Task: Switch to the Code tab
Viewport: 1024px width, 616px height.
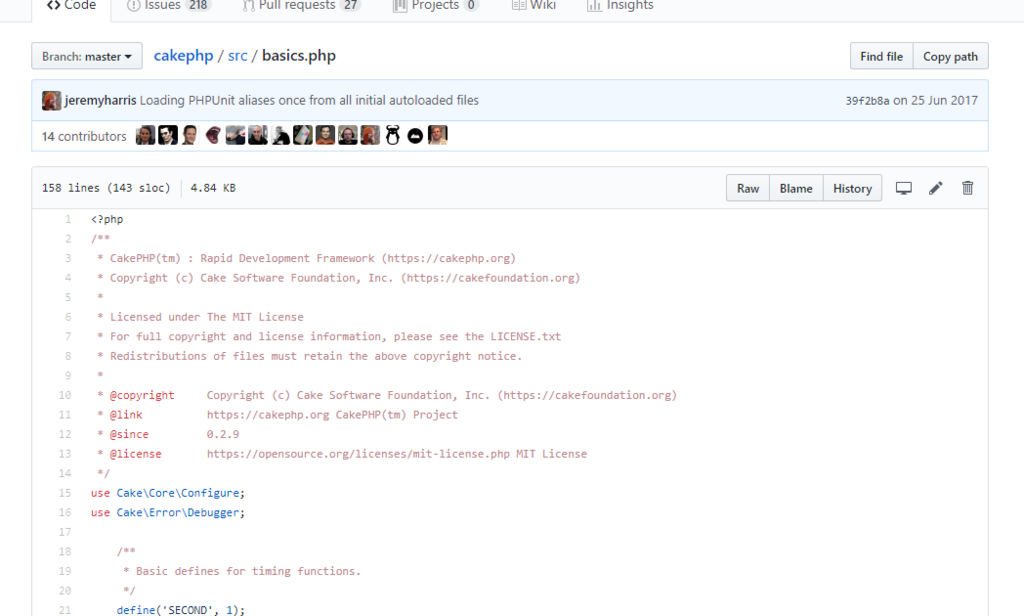Action: tap(71, 6)
